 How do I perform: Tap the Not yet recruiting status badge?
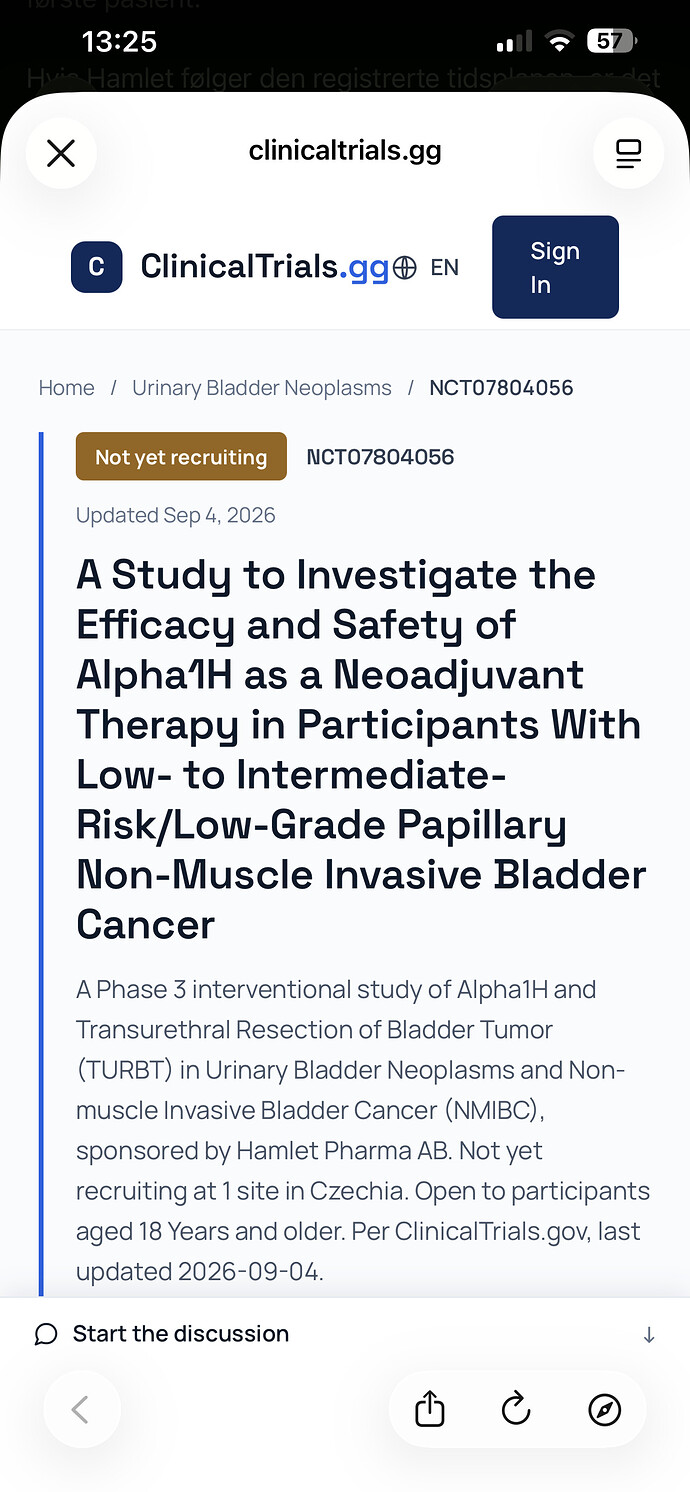click(181, 457)
